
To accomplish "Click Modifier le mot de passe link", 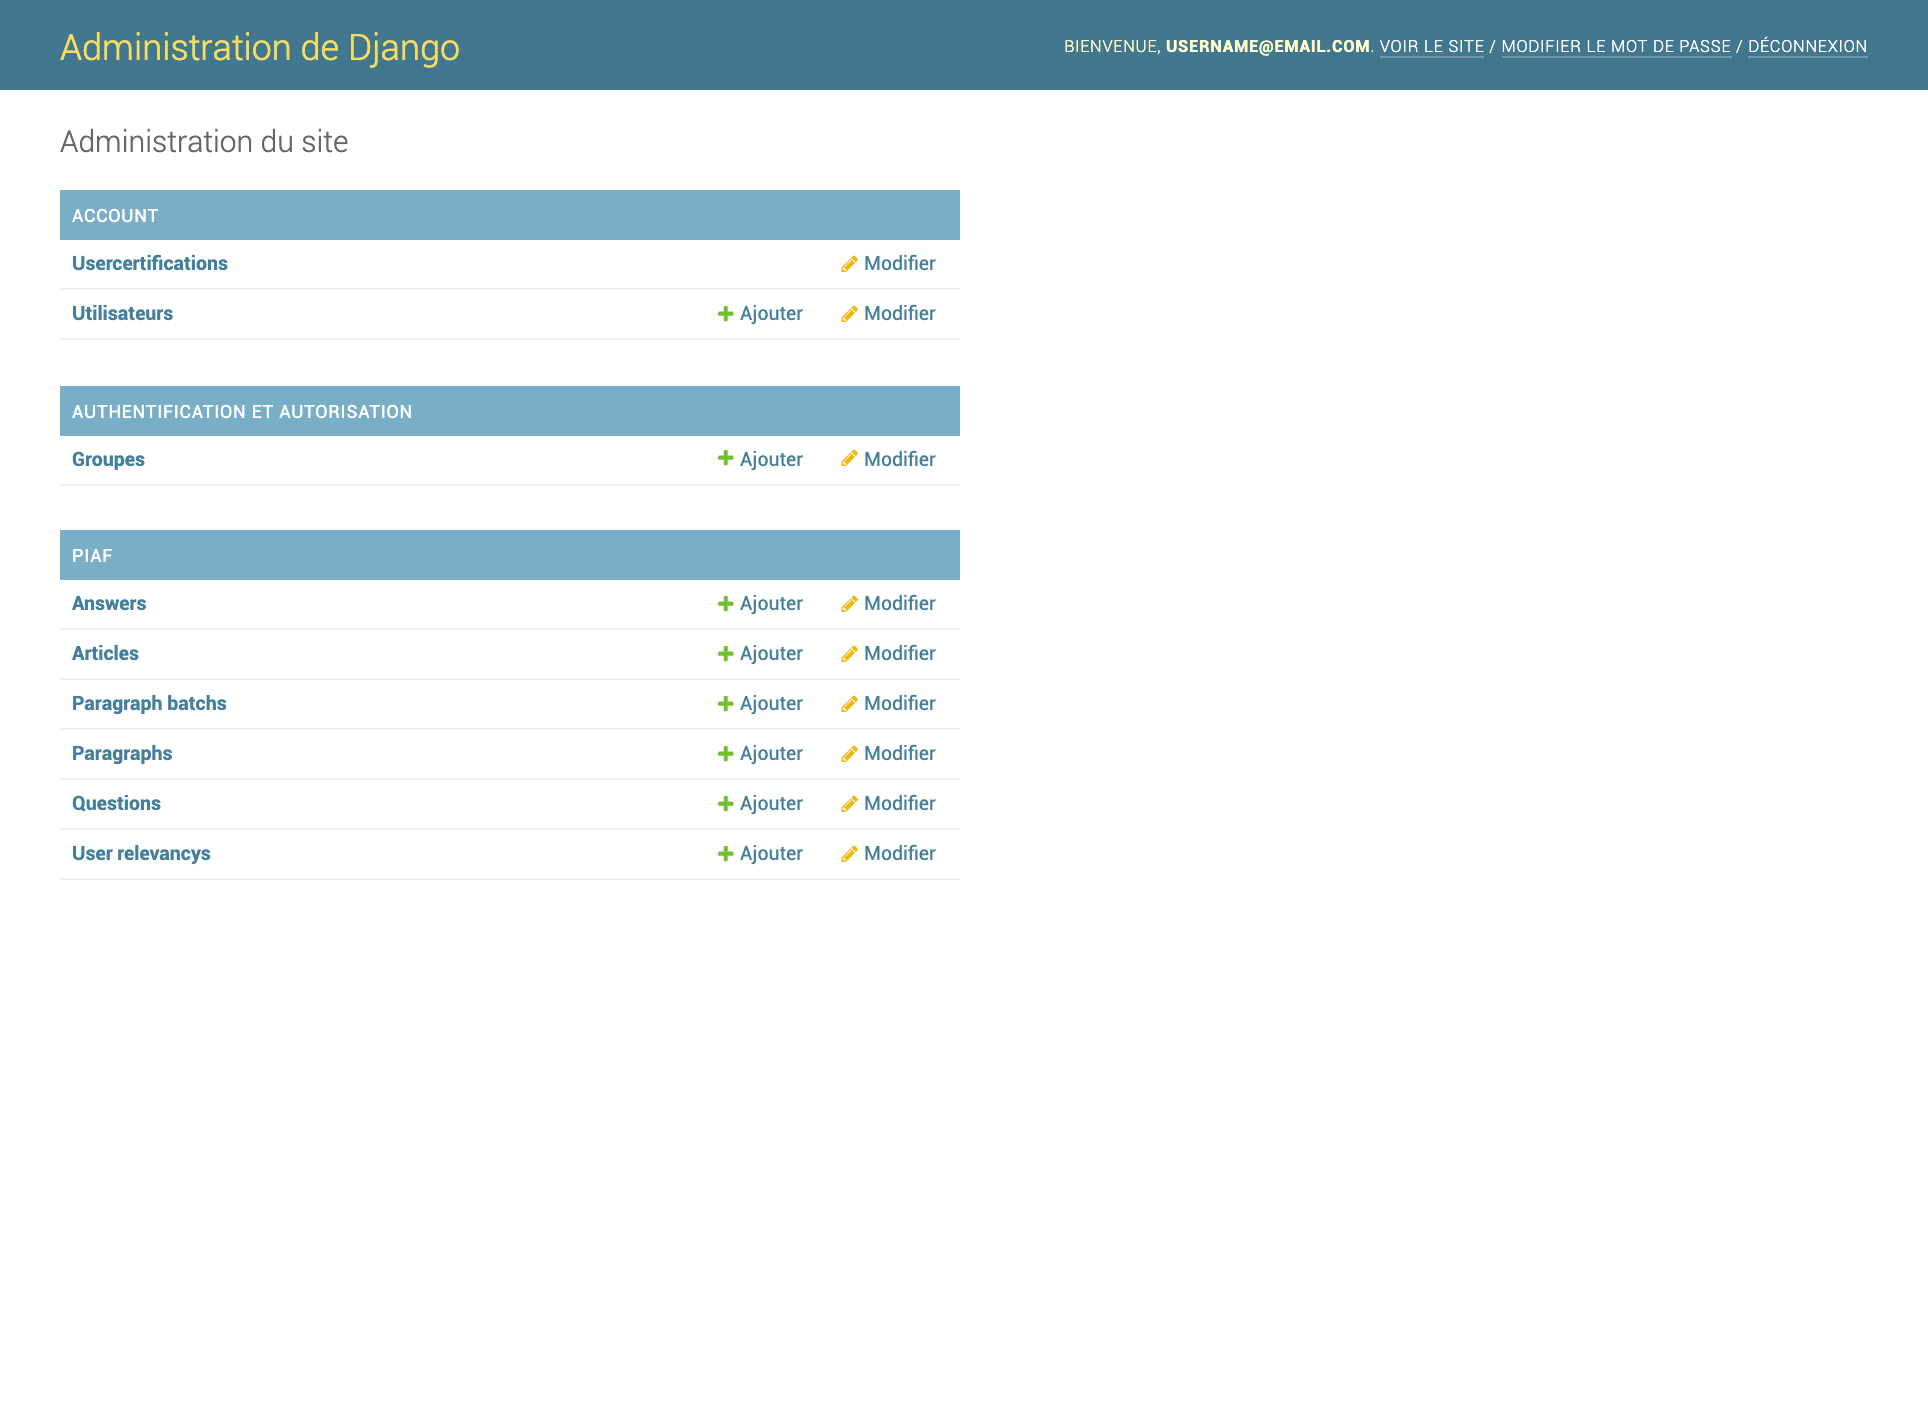I will pyautogui.click(x=1616, y=47).
